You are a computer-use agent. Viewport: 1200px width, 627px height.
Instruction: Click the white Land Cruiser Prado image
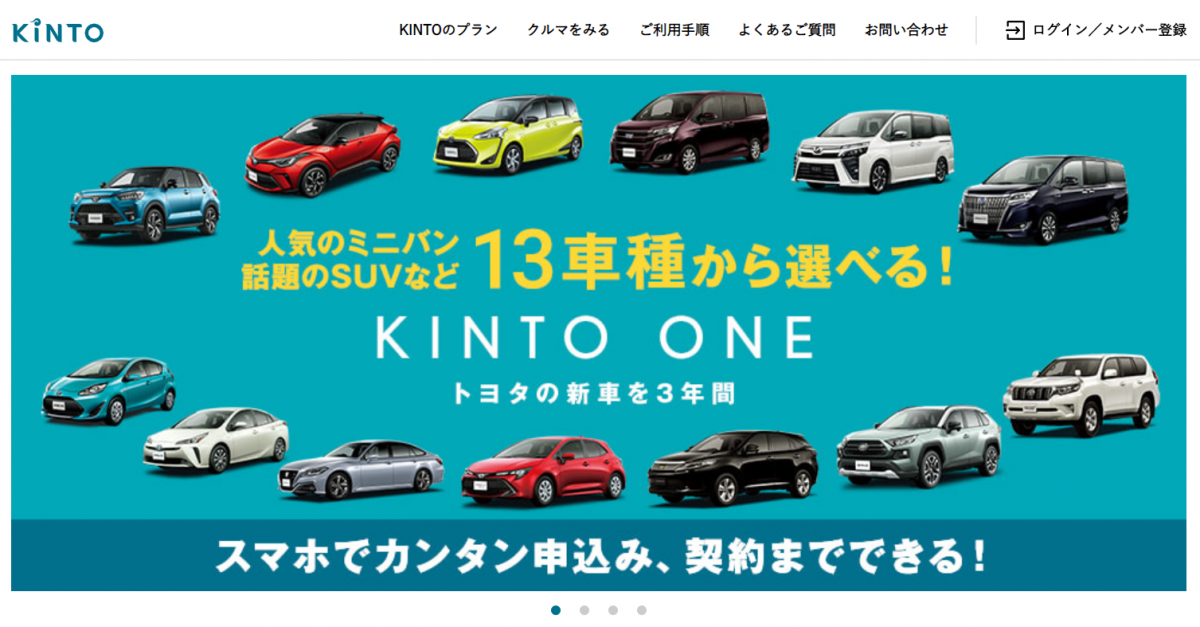(x=1081, y=395)
